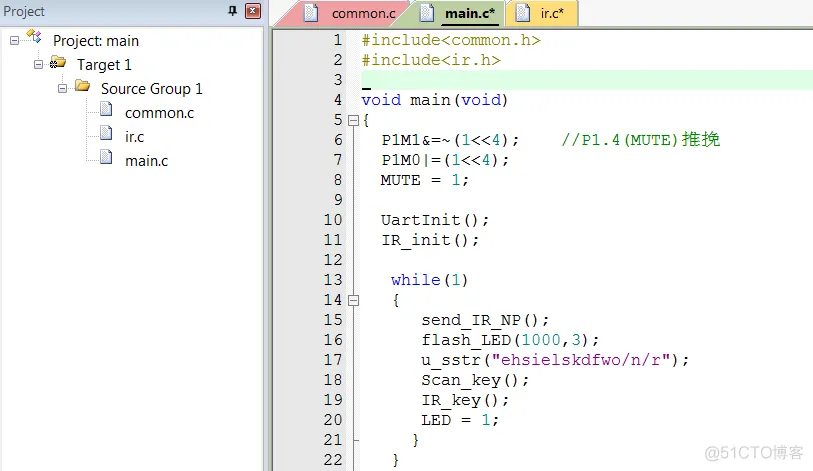
Task: Close the Project panel
Action: [x=252, y=12]
